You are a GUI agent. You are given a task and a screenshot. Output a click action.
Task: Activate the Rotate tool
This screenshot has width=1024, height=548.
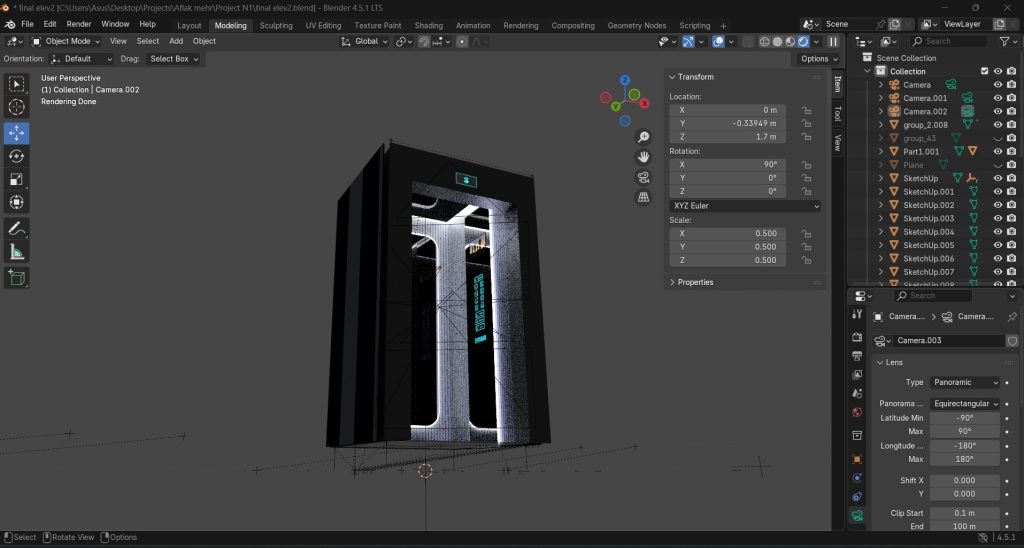point(16,156)
